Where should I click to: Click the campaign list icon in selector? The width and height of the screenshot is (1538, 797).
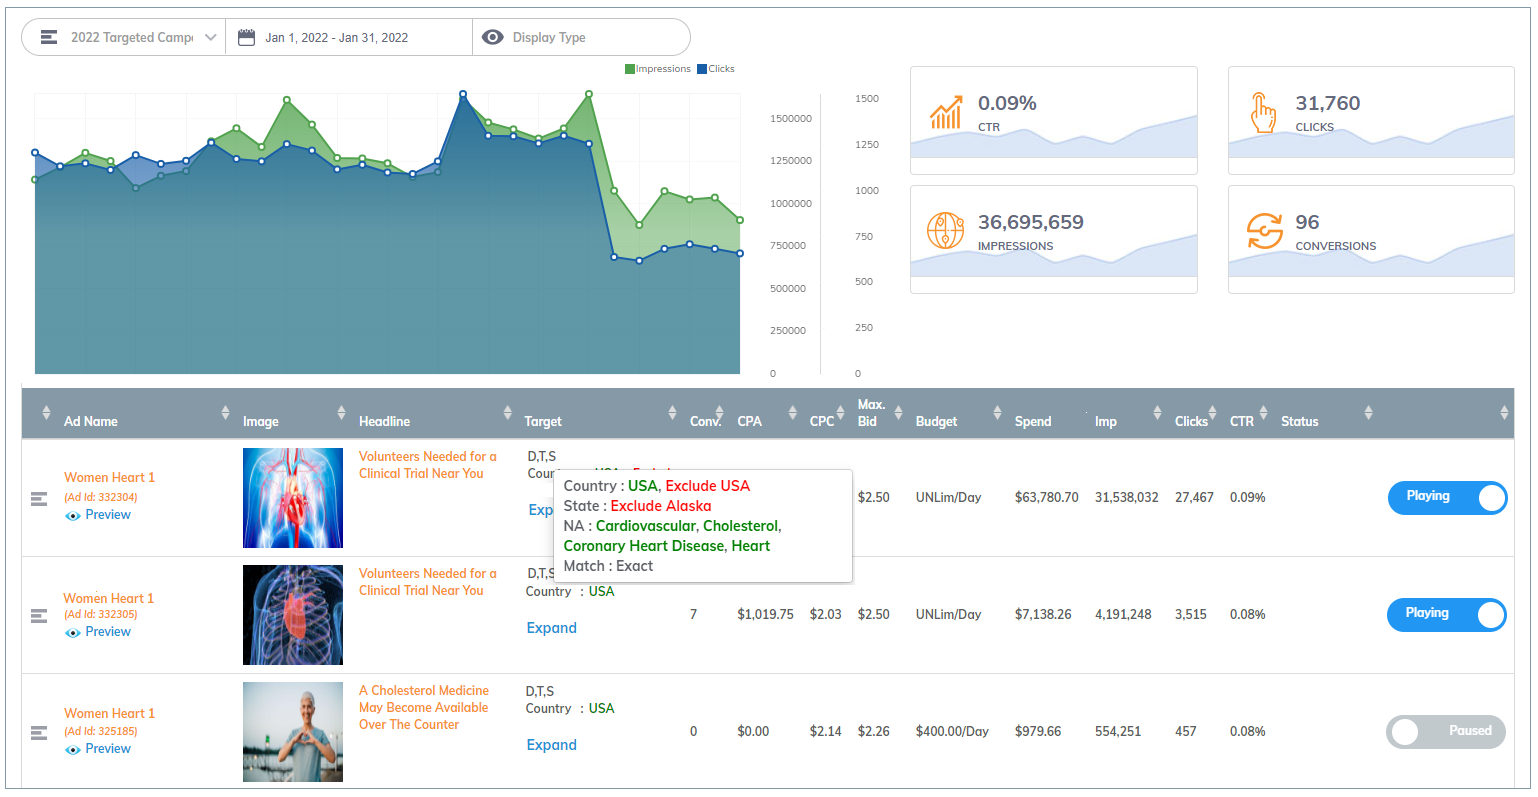48,37
